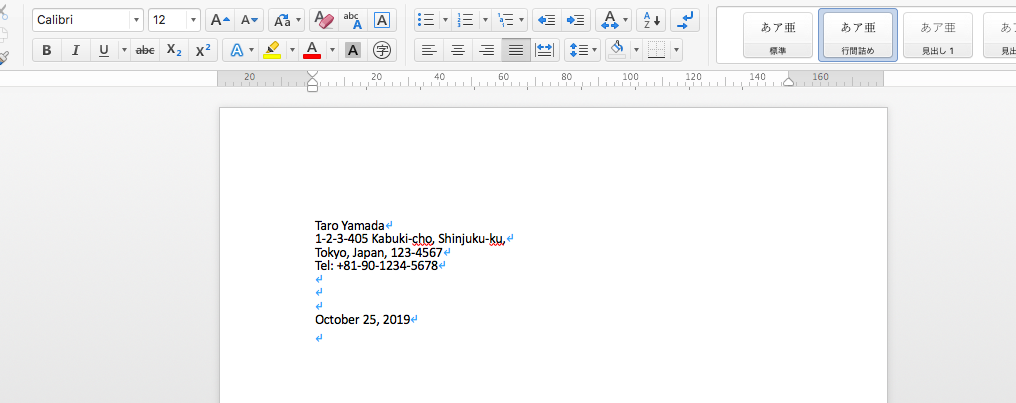
Task: Justify the paragraph text
Action: pos(516,50)
